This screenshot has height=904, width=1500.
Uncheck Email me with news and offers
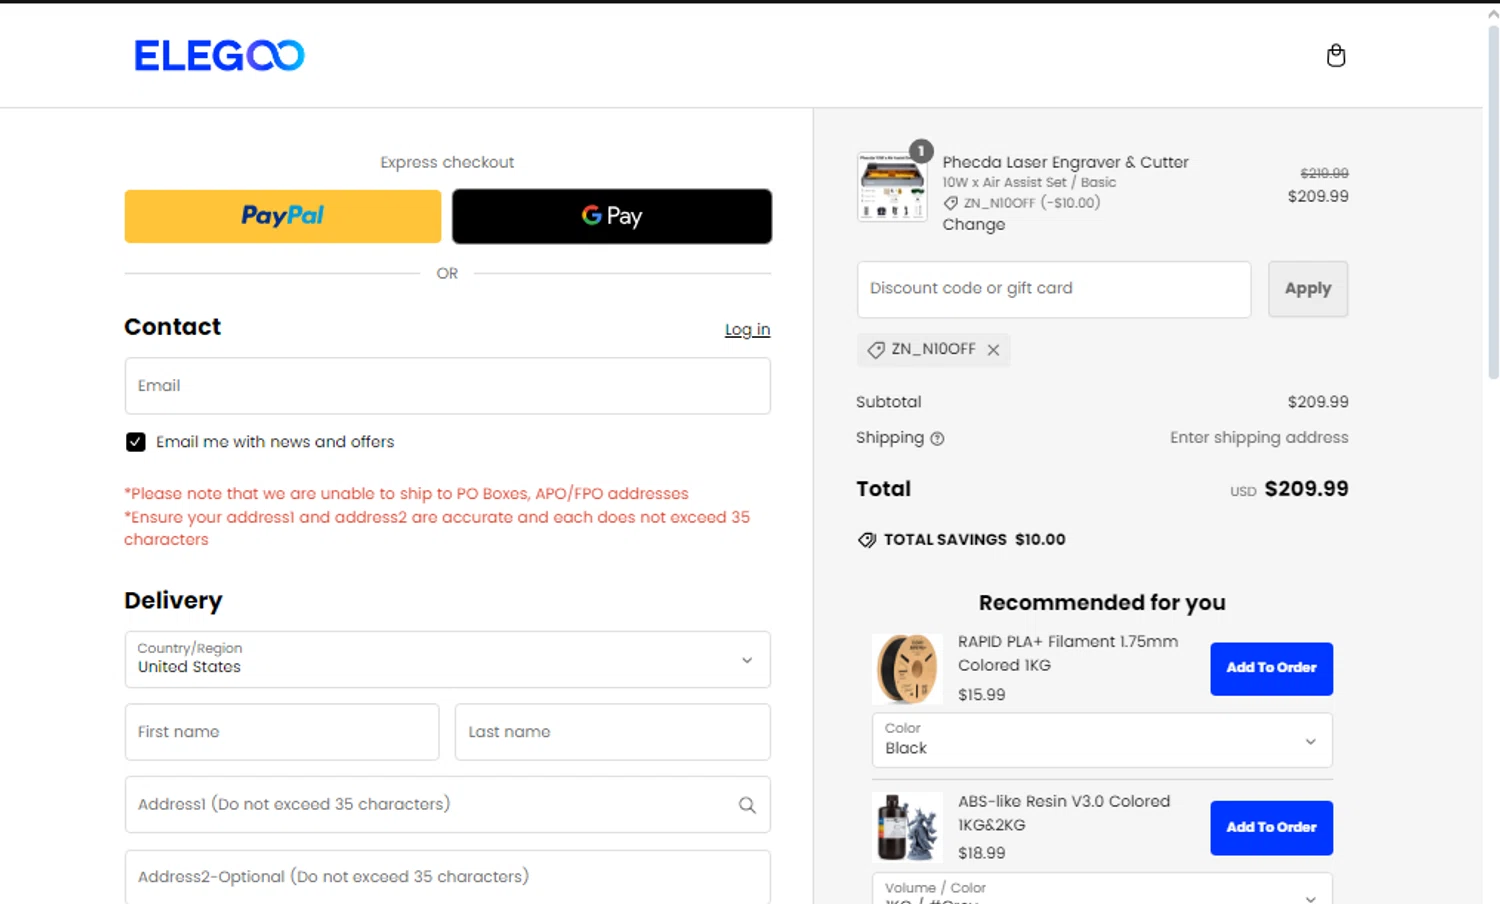pos(136,442)
